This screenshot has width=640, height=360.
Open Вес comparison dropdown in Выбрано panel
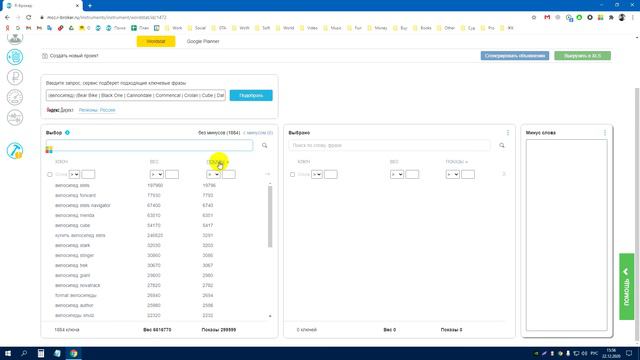coord(397,175)
